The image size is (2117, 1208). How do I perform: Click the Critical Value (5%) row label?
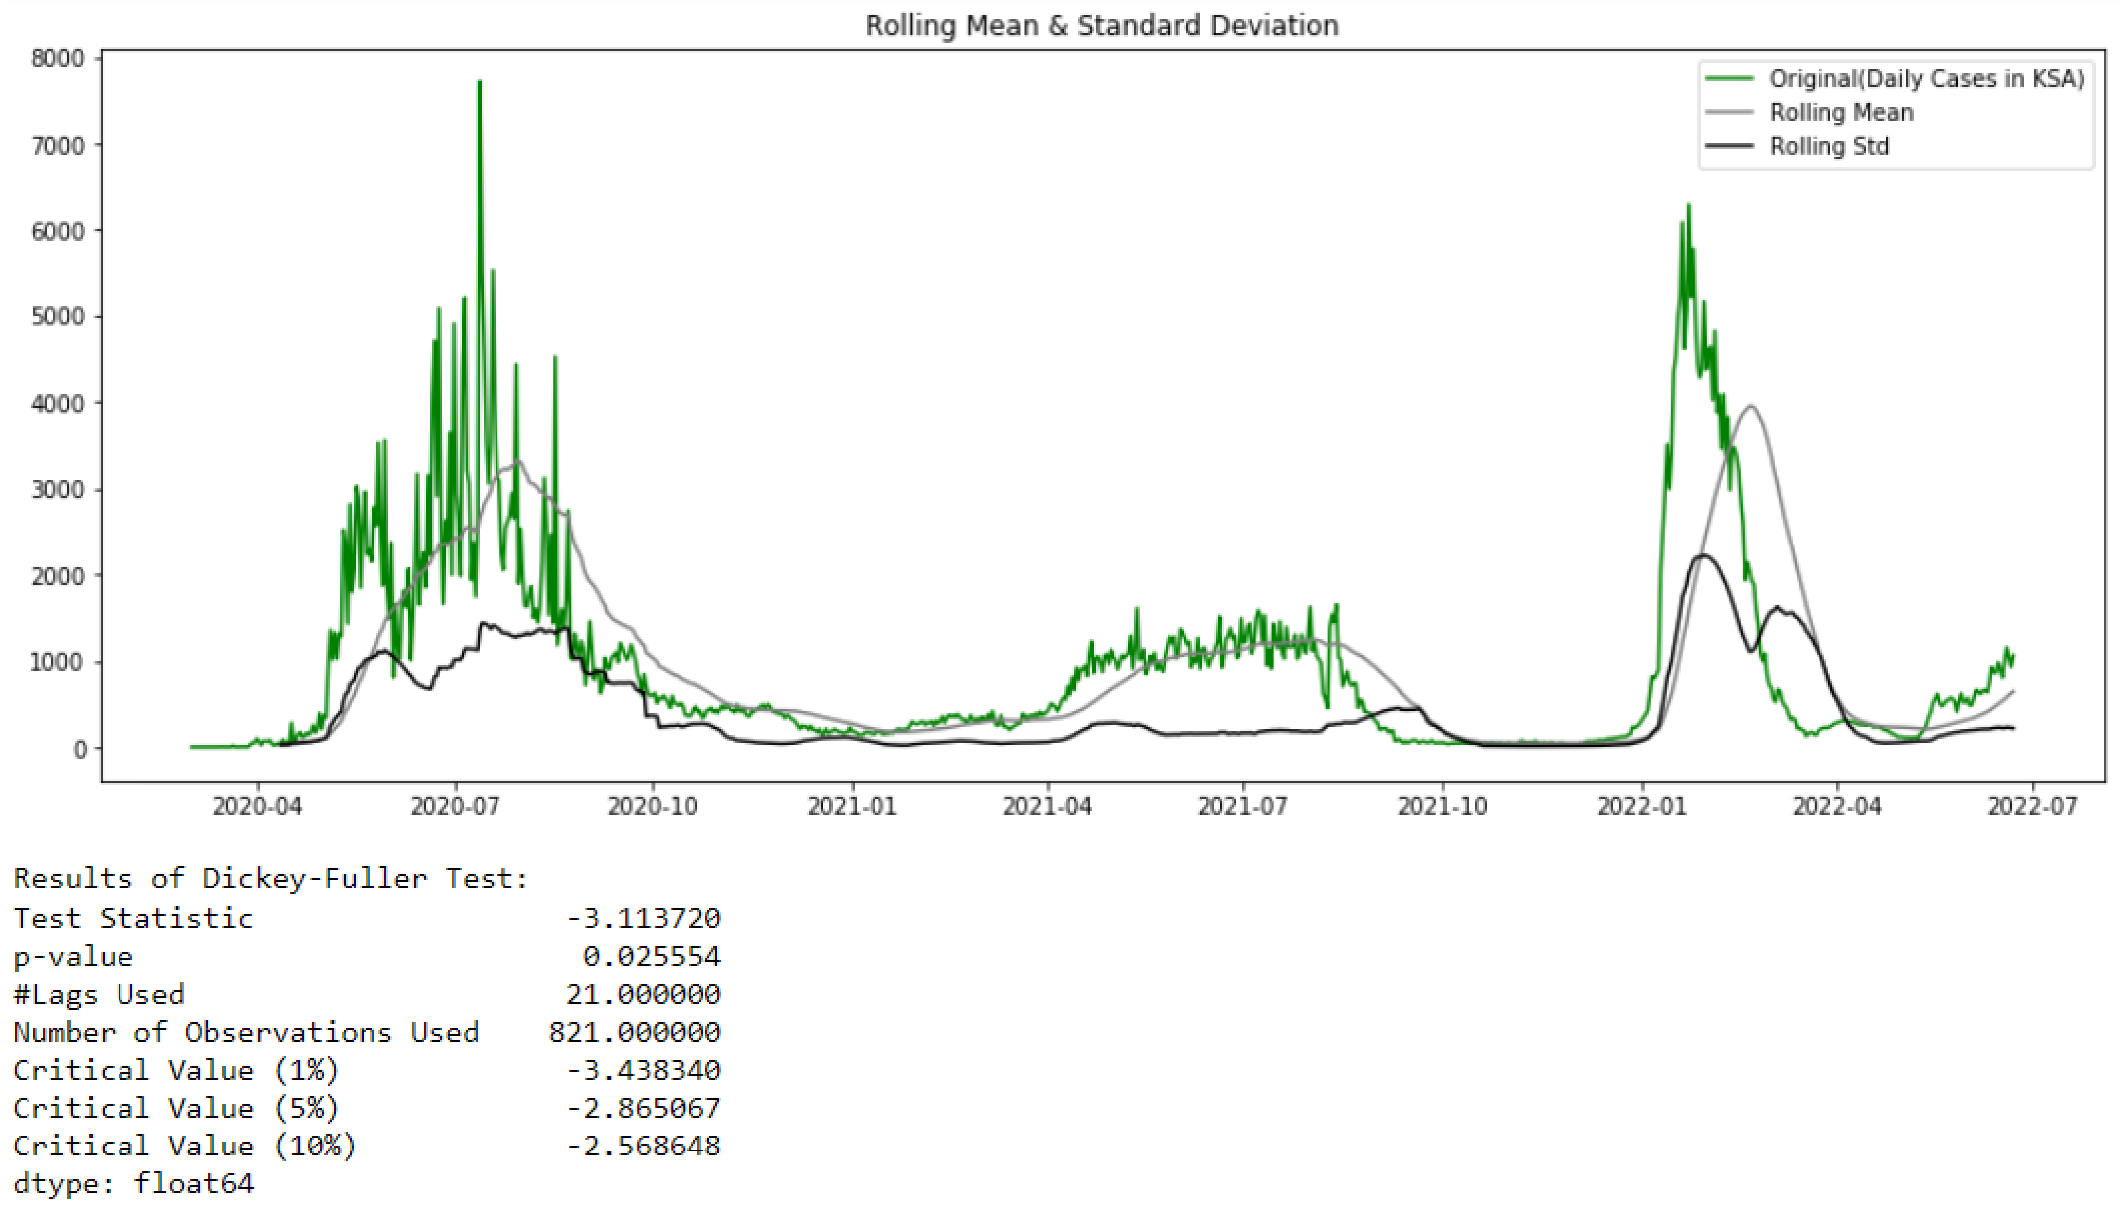pyautogui.click(x=176, y=1108)
